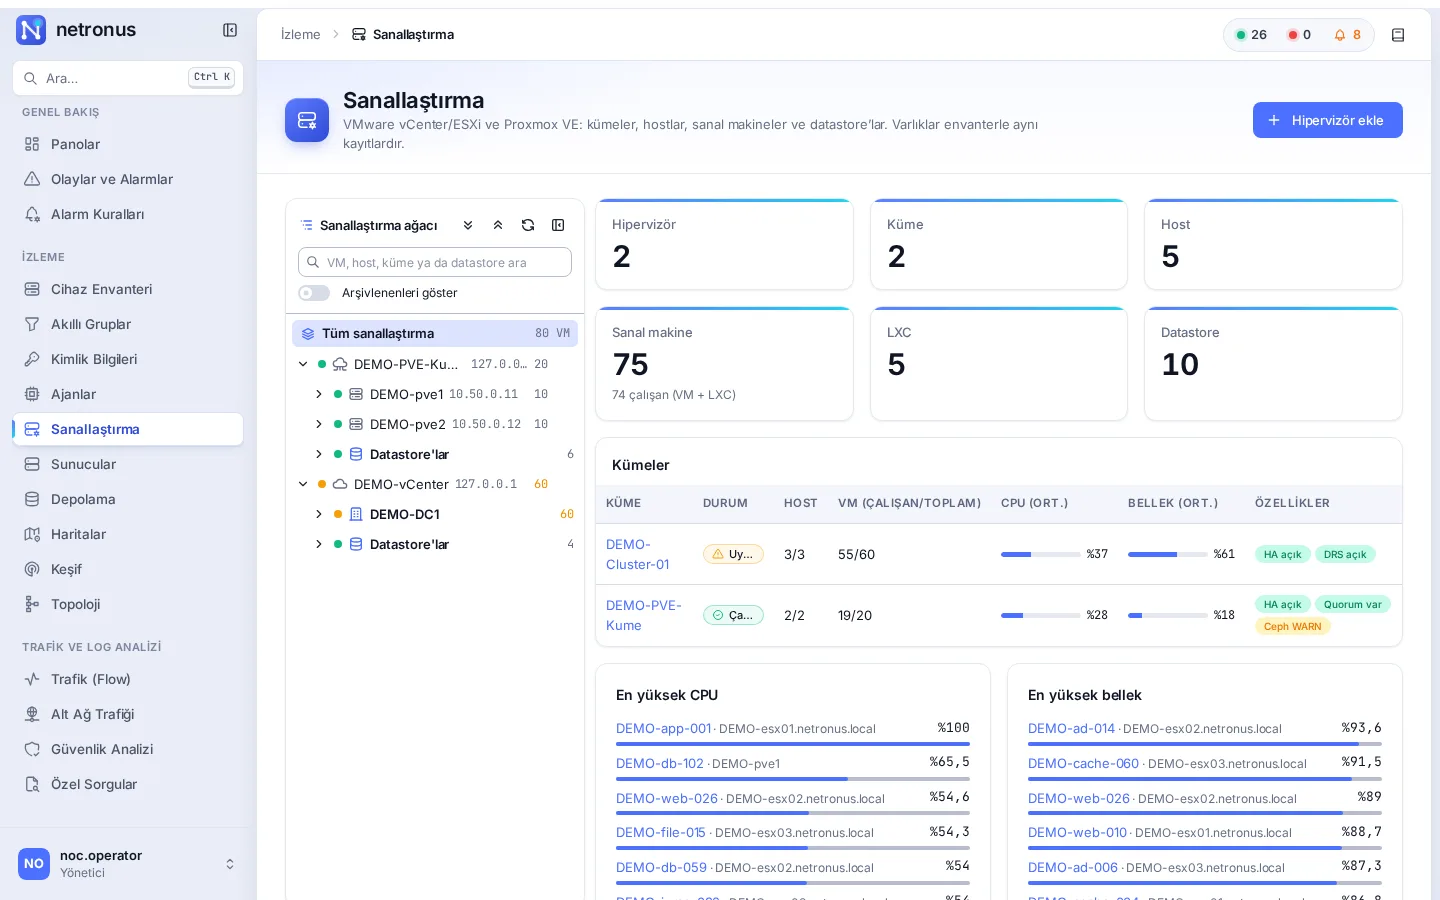Open Trafik (Flow) analysis
The image size is (1440, 900).
128,679
